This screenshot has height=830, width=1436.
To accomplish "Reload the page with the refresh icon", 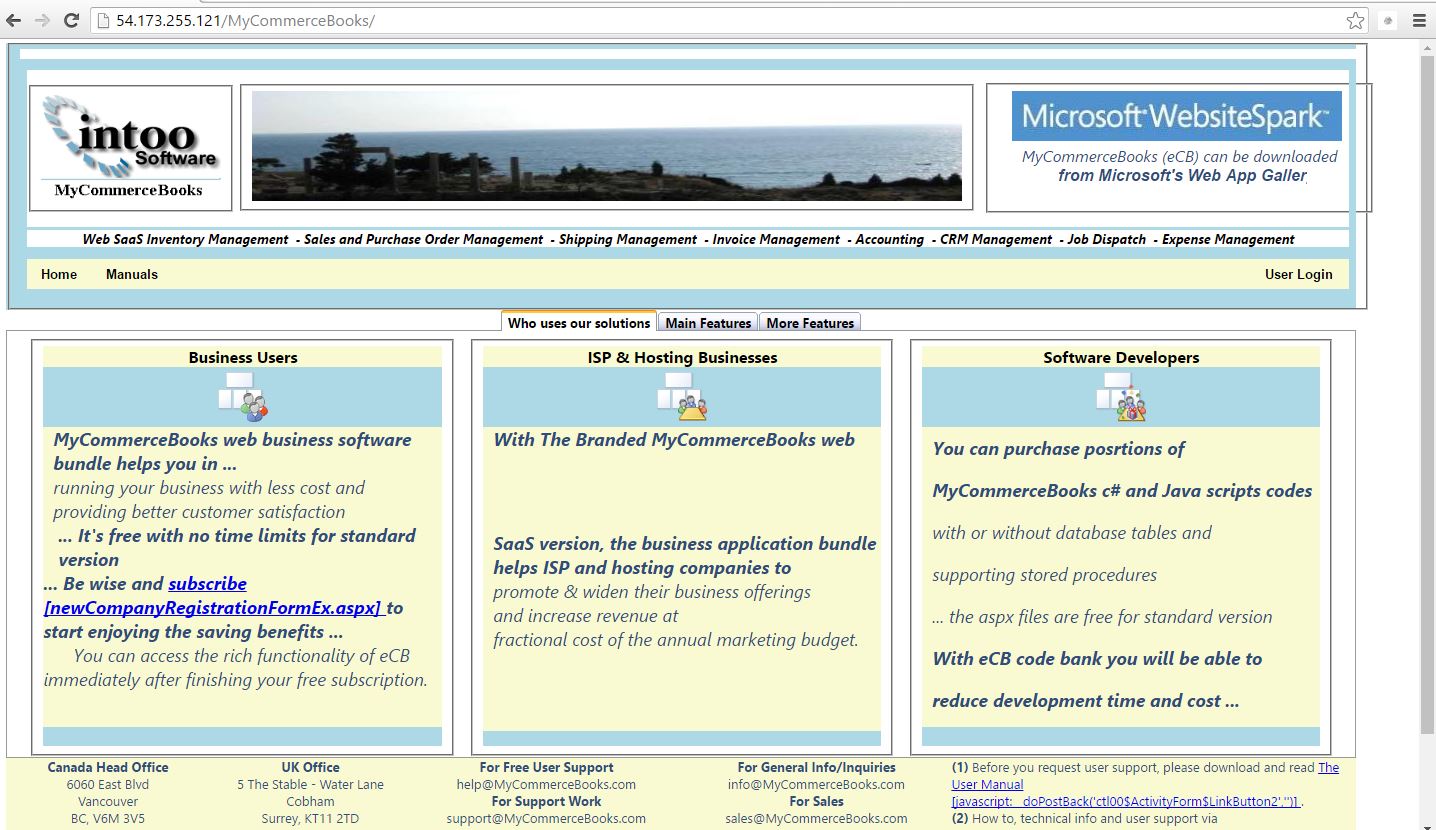I will click(x=71, y=20).
